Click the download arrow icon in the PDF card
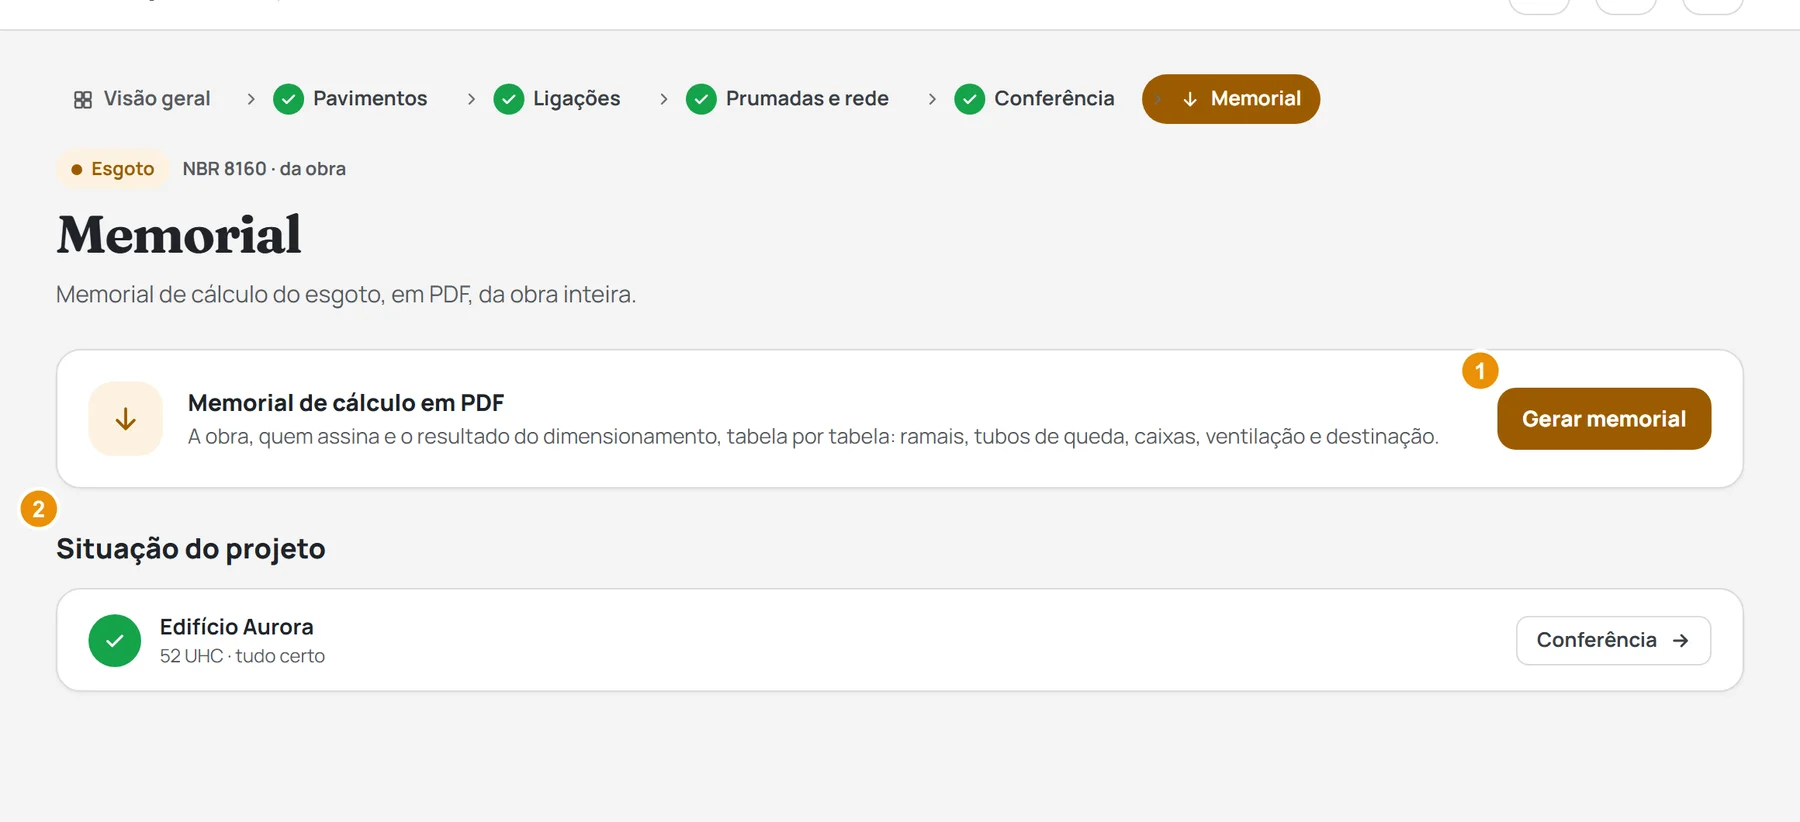The image size is (1800, 822). pos(125,419)
